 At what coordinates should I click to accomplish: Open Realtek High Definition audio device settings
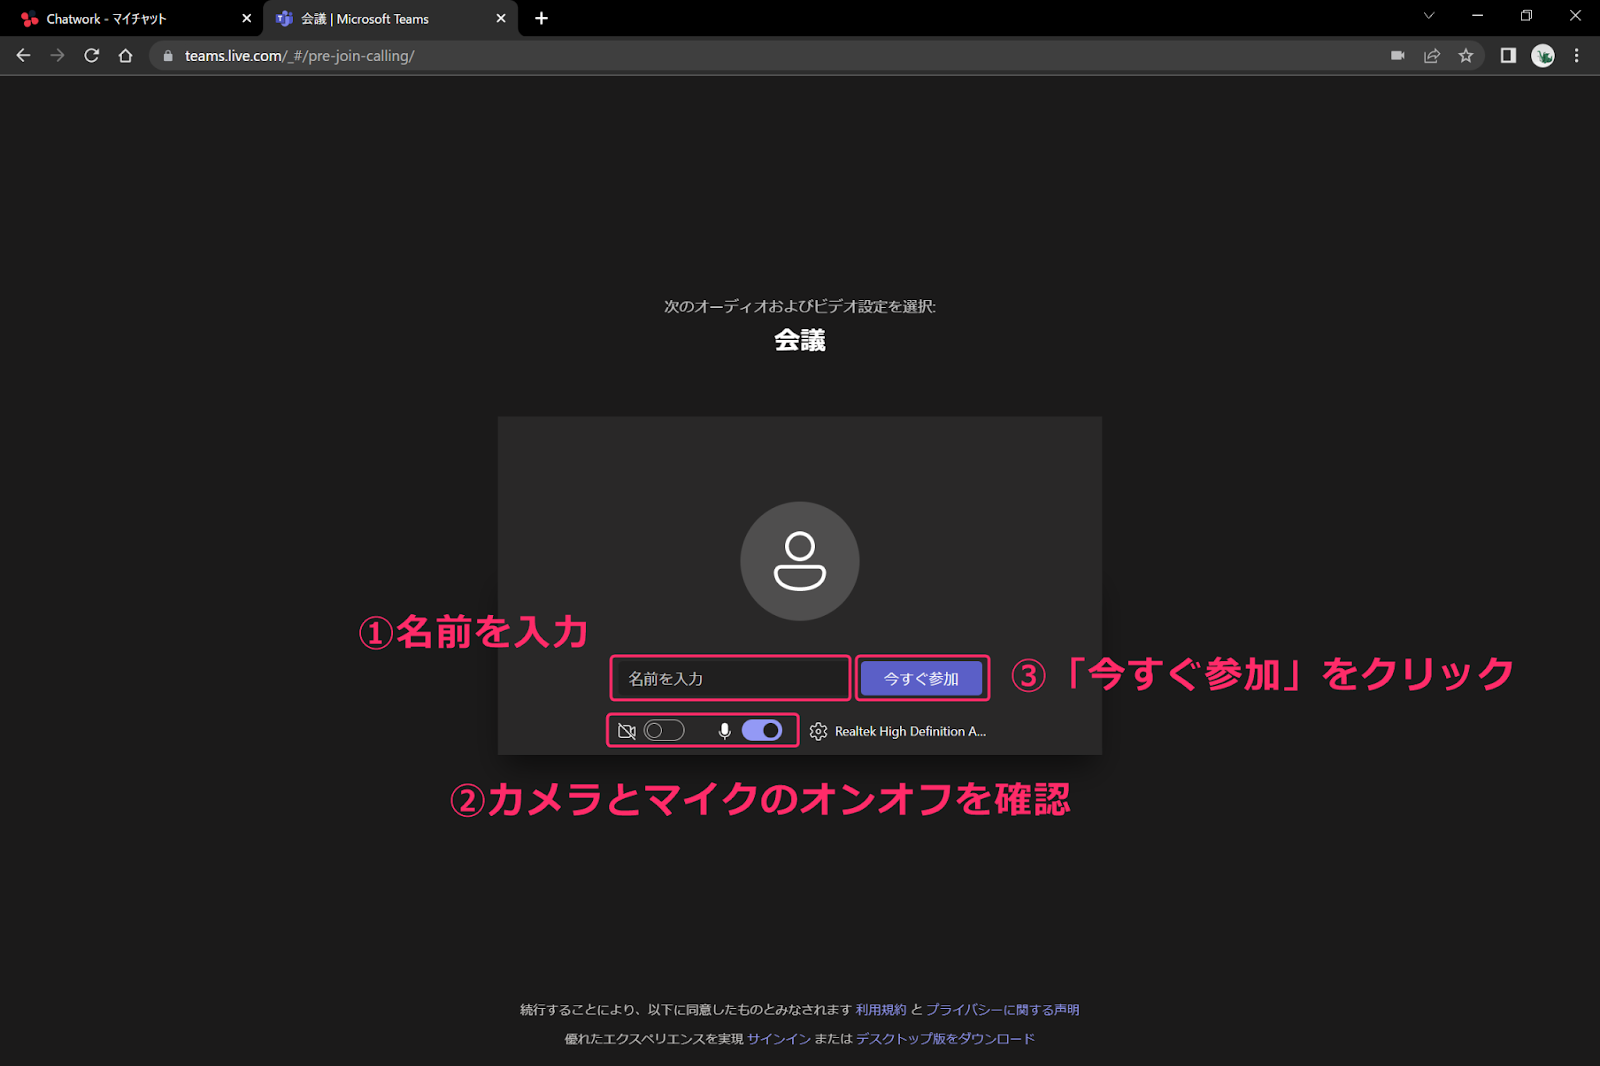click(x=910, y=731)
